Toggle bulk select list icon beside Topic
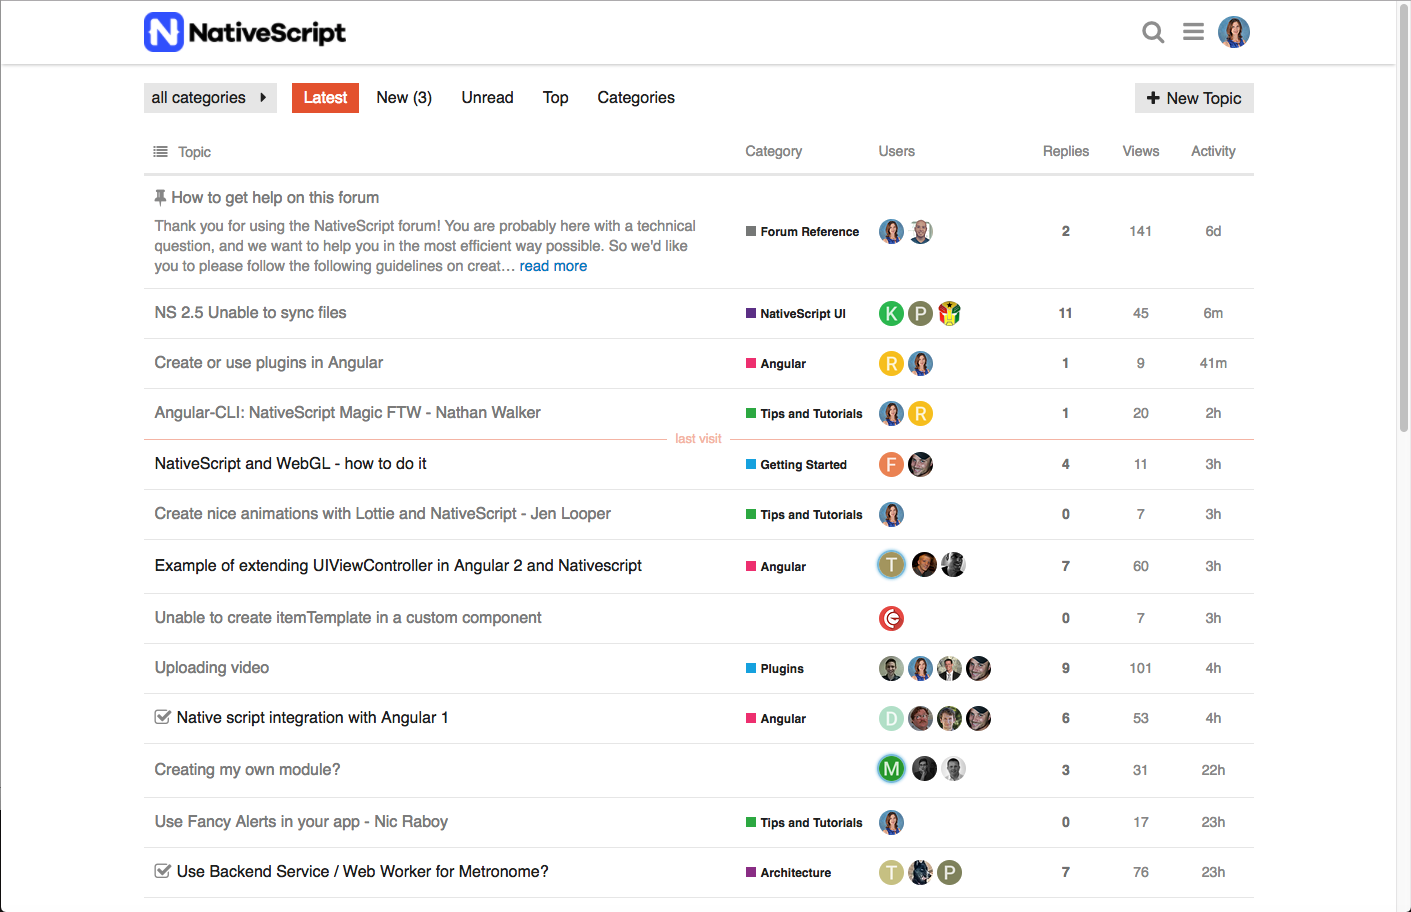Screen dimensions: 1411x912 (160, 152)
